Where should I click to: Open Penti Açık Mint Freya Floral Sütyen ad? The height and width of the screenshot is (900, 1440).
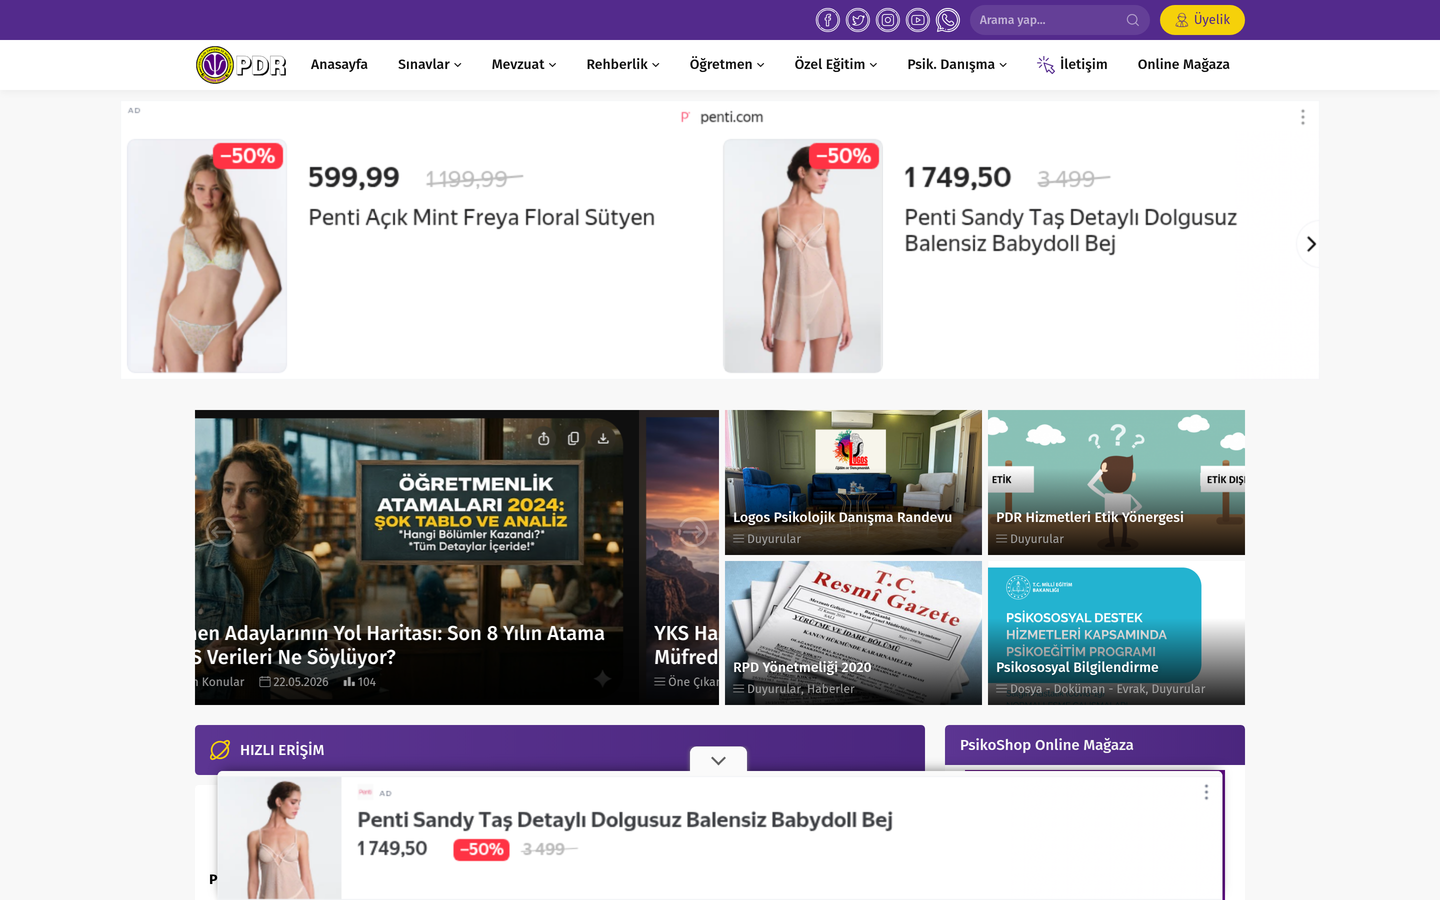click(481, 217)
